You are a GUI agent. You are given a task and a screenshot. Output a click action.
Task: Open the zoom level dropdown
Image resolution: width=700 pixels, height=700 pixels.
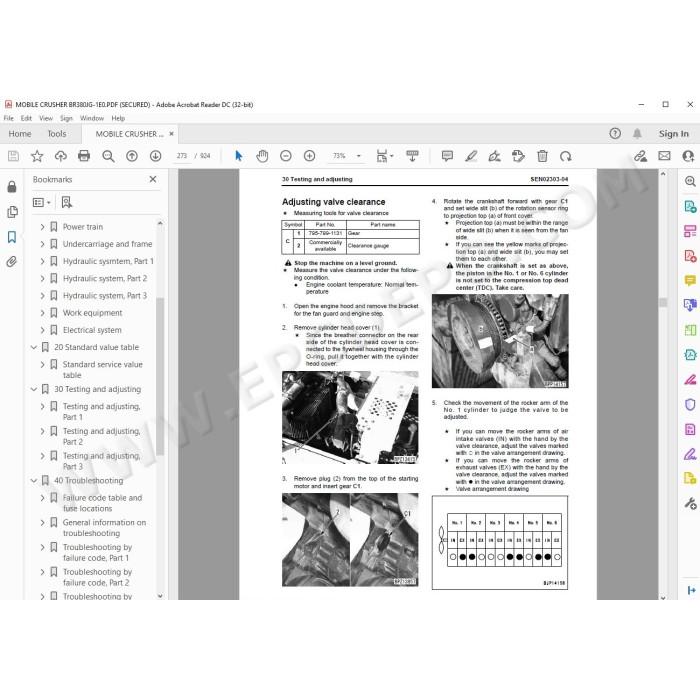358,156
